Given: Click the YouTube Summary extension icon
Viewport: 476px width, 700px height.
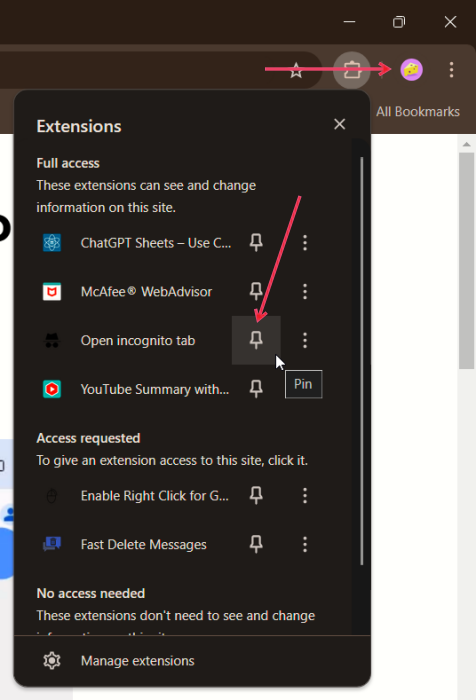Looking at the screenshot, I should [x=52, y=389].
